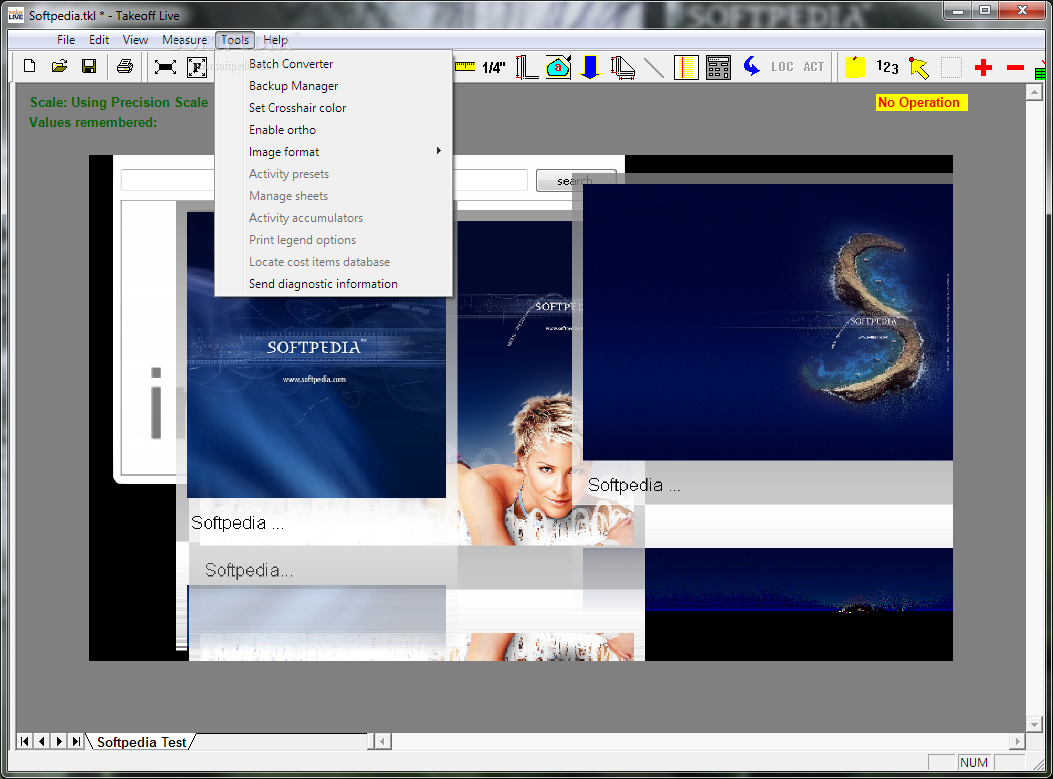Select the linear length measure tool
1053x779 pixels.
526,67
